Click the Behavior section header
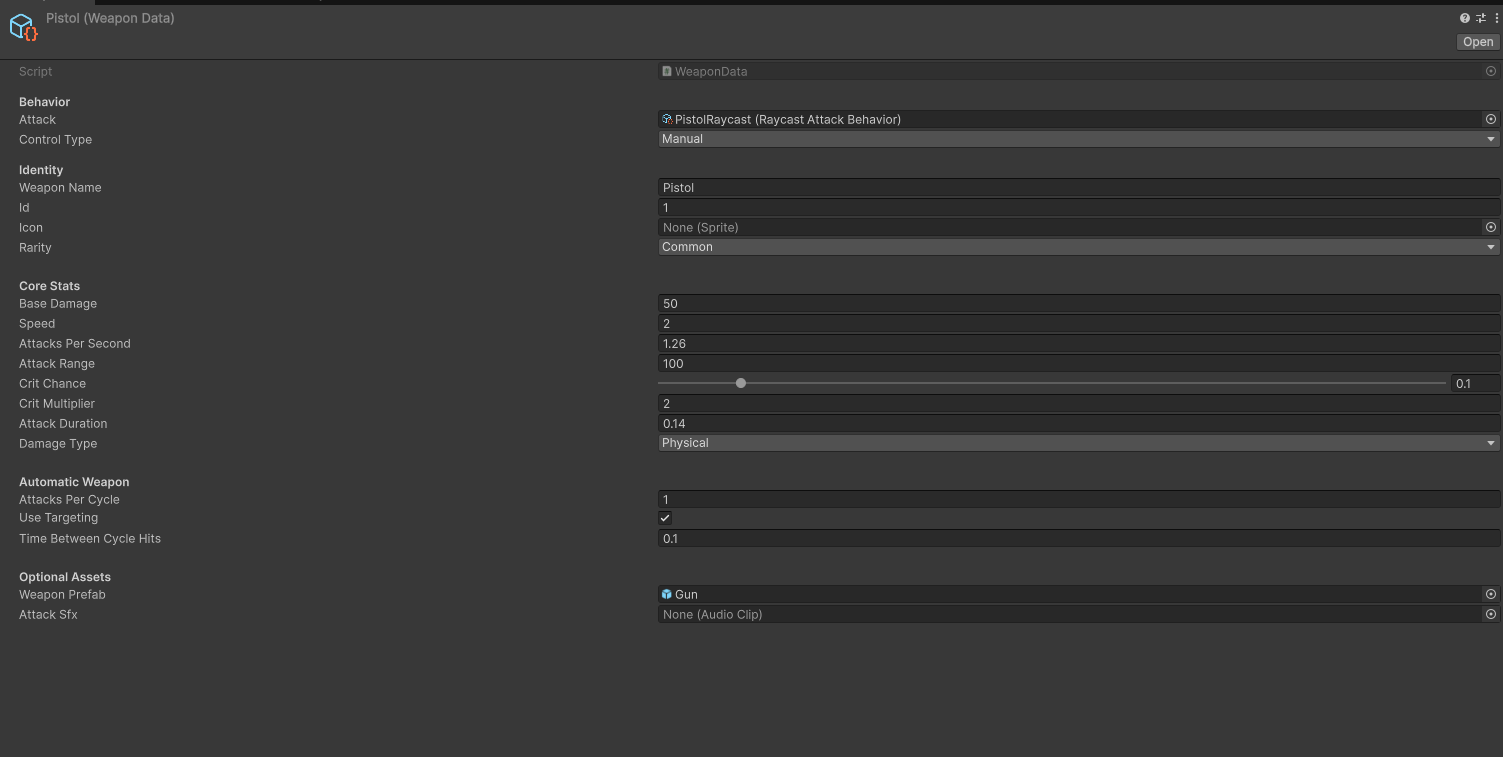The width and height of the screenshot is (1503, 757). pyautogui.click(x=44, y=101)
